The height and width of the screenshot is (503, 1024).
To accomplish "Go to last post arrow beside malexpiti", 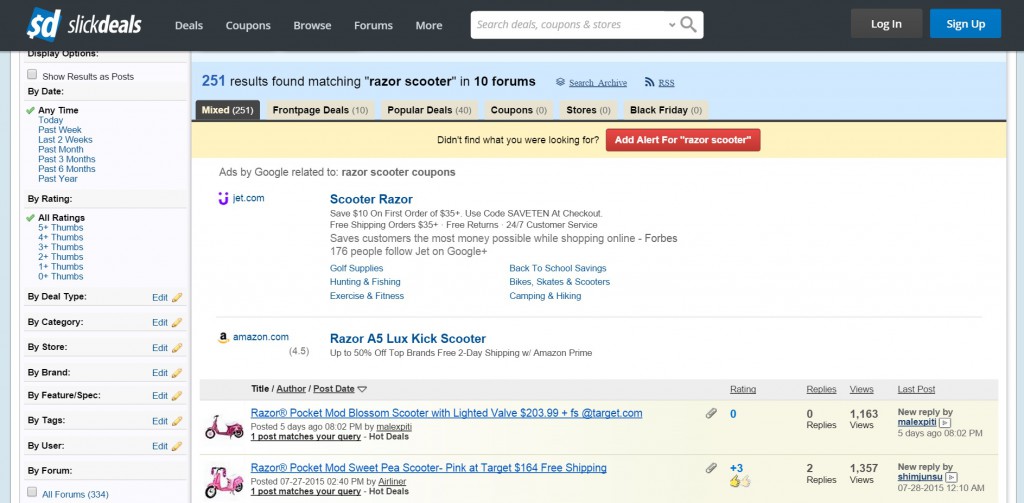I will (944, 423).
